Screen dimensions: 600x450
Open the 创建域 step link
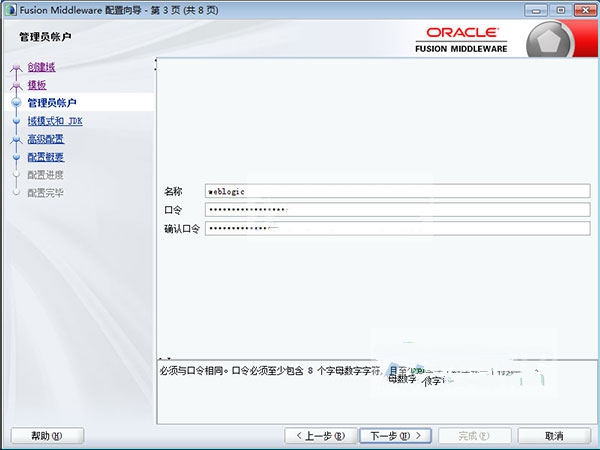click(x=41, y=67)
